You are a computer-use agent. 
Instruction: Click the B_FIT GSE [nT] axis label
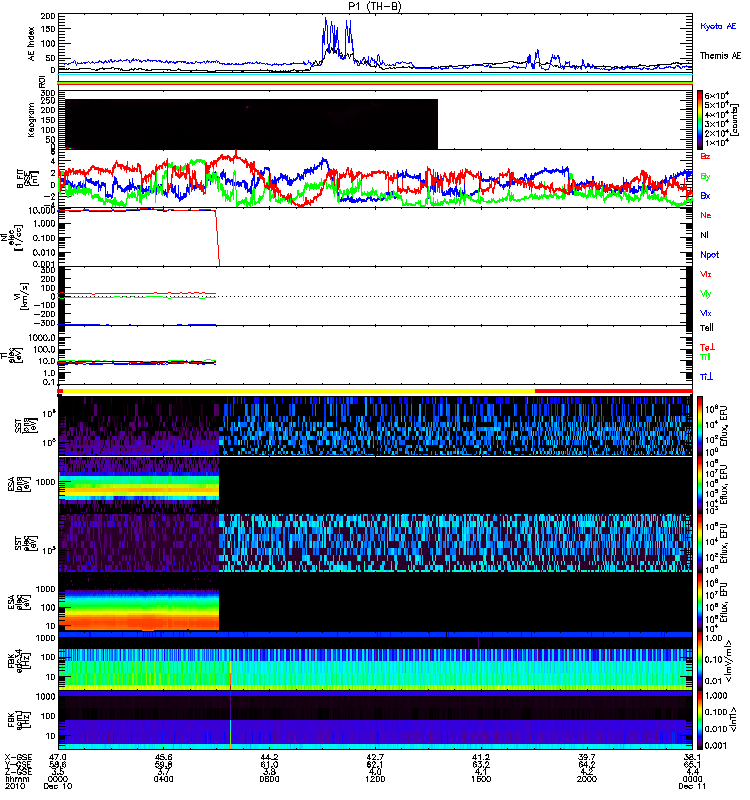point(27,179)
